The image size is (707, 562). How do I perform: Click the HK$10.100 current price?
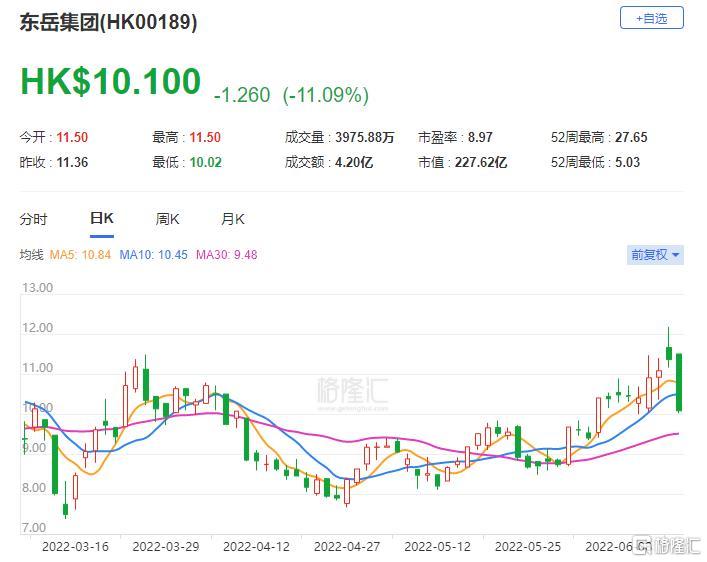coord(110,82)
